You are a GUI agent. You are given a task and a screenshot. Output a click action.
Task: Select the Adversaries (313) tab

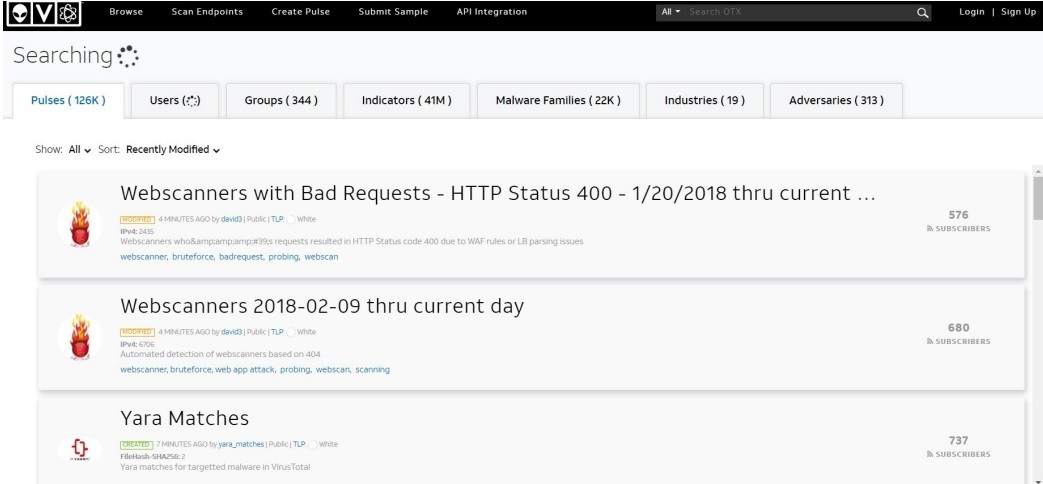(x=836, y=101)
